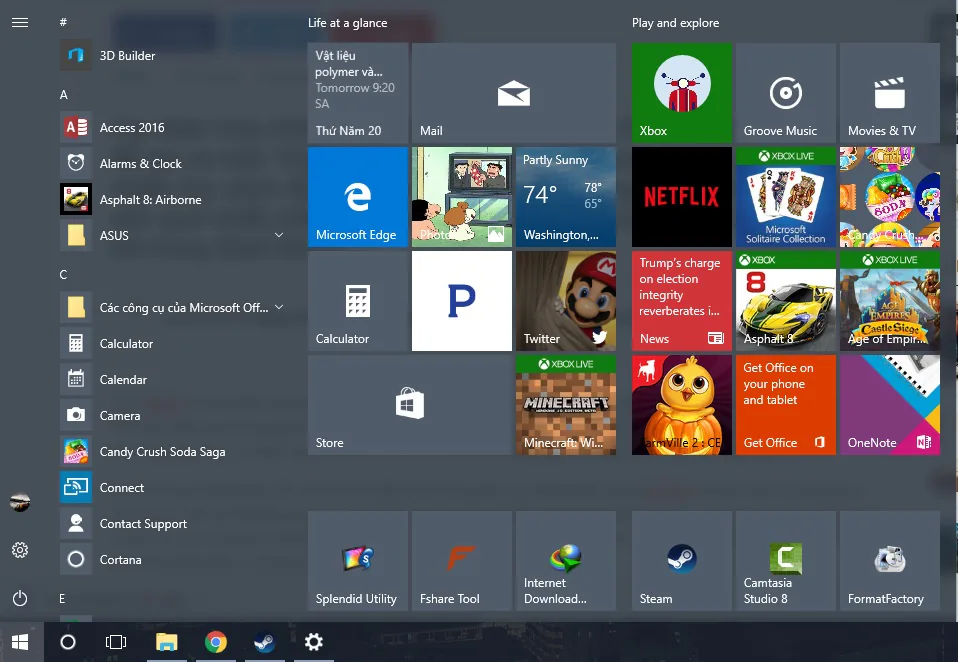
Task: Open 3D Builder from the app list
Action: tap(174, 56)
